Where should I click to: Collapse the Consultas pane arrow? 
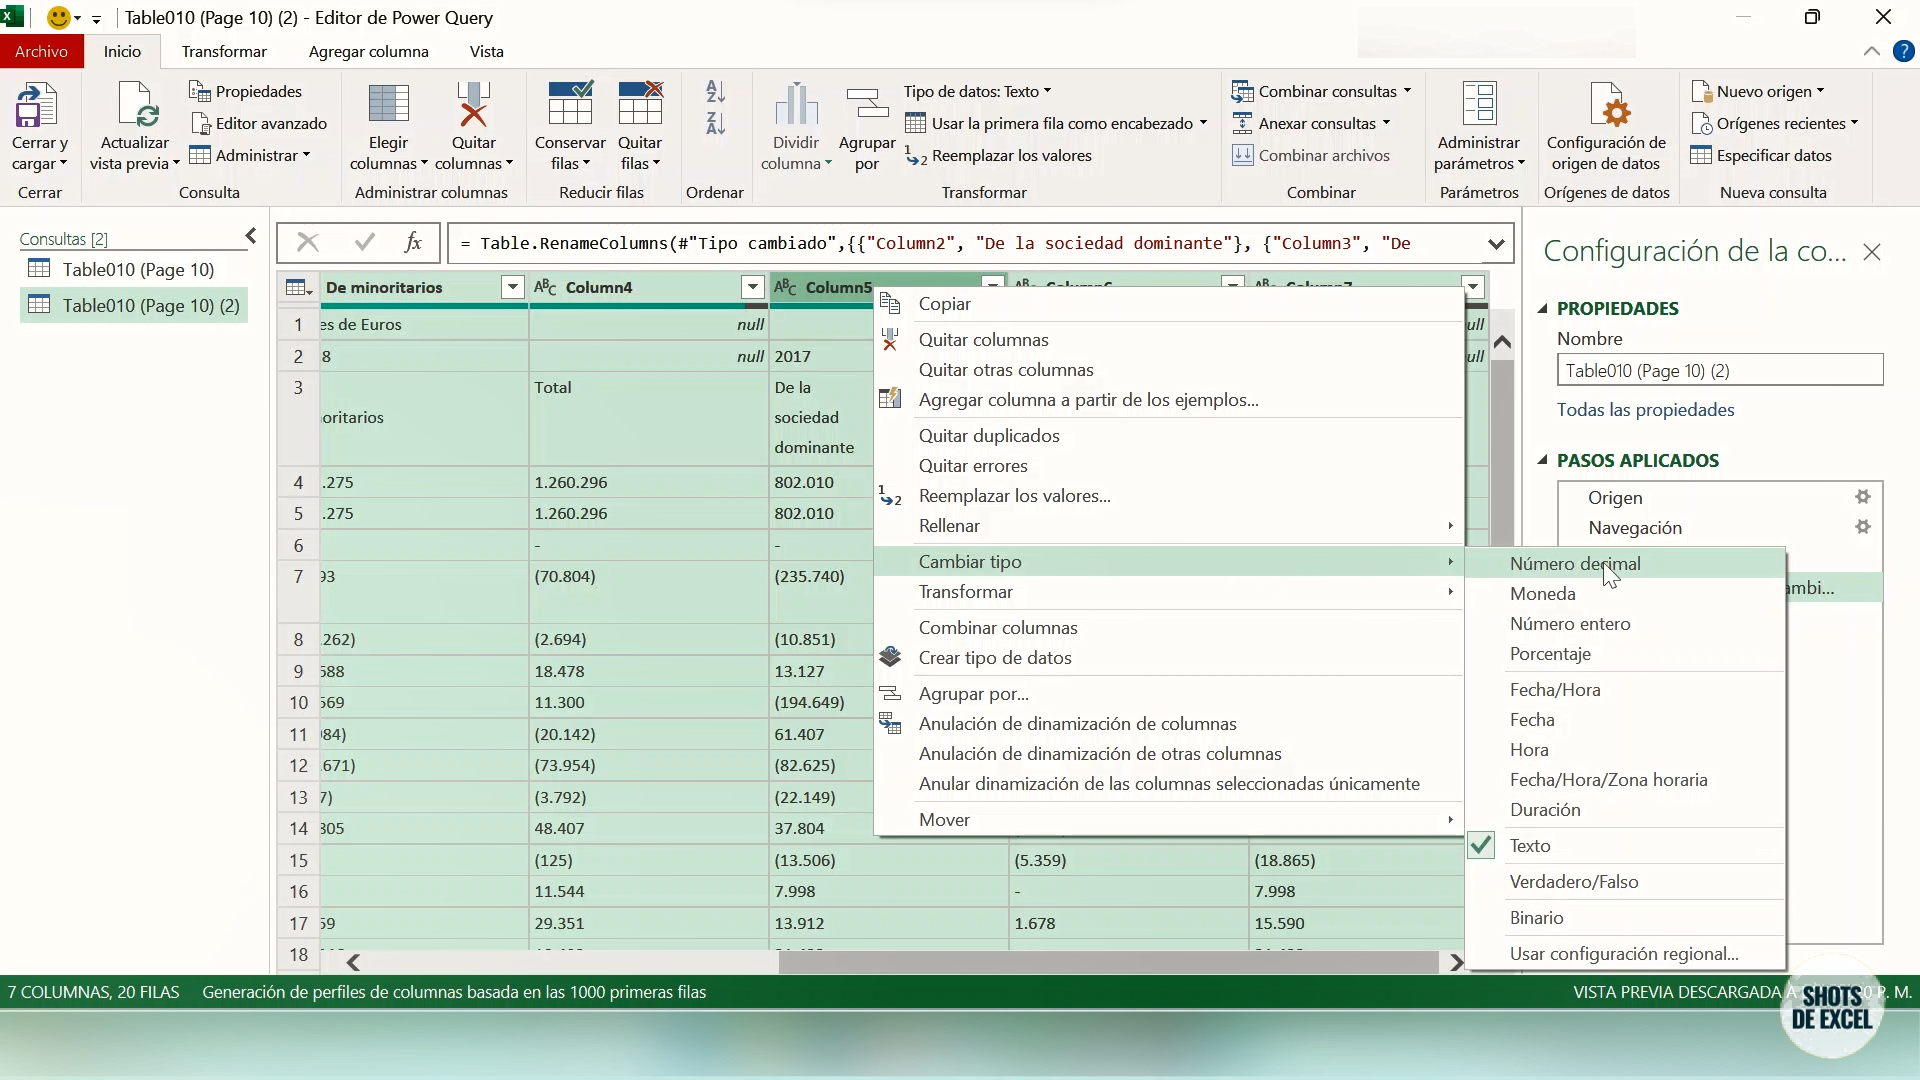click(251, 236)
